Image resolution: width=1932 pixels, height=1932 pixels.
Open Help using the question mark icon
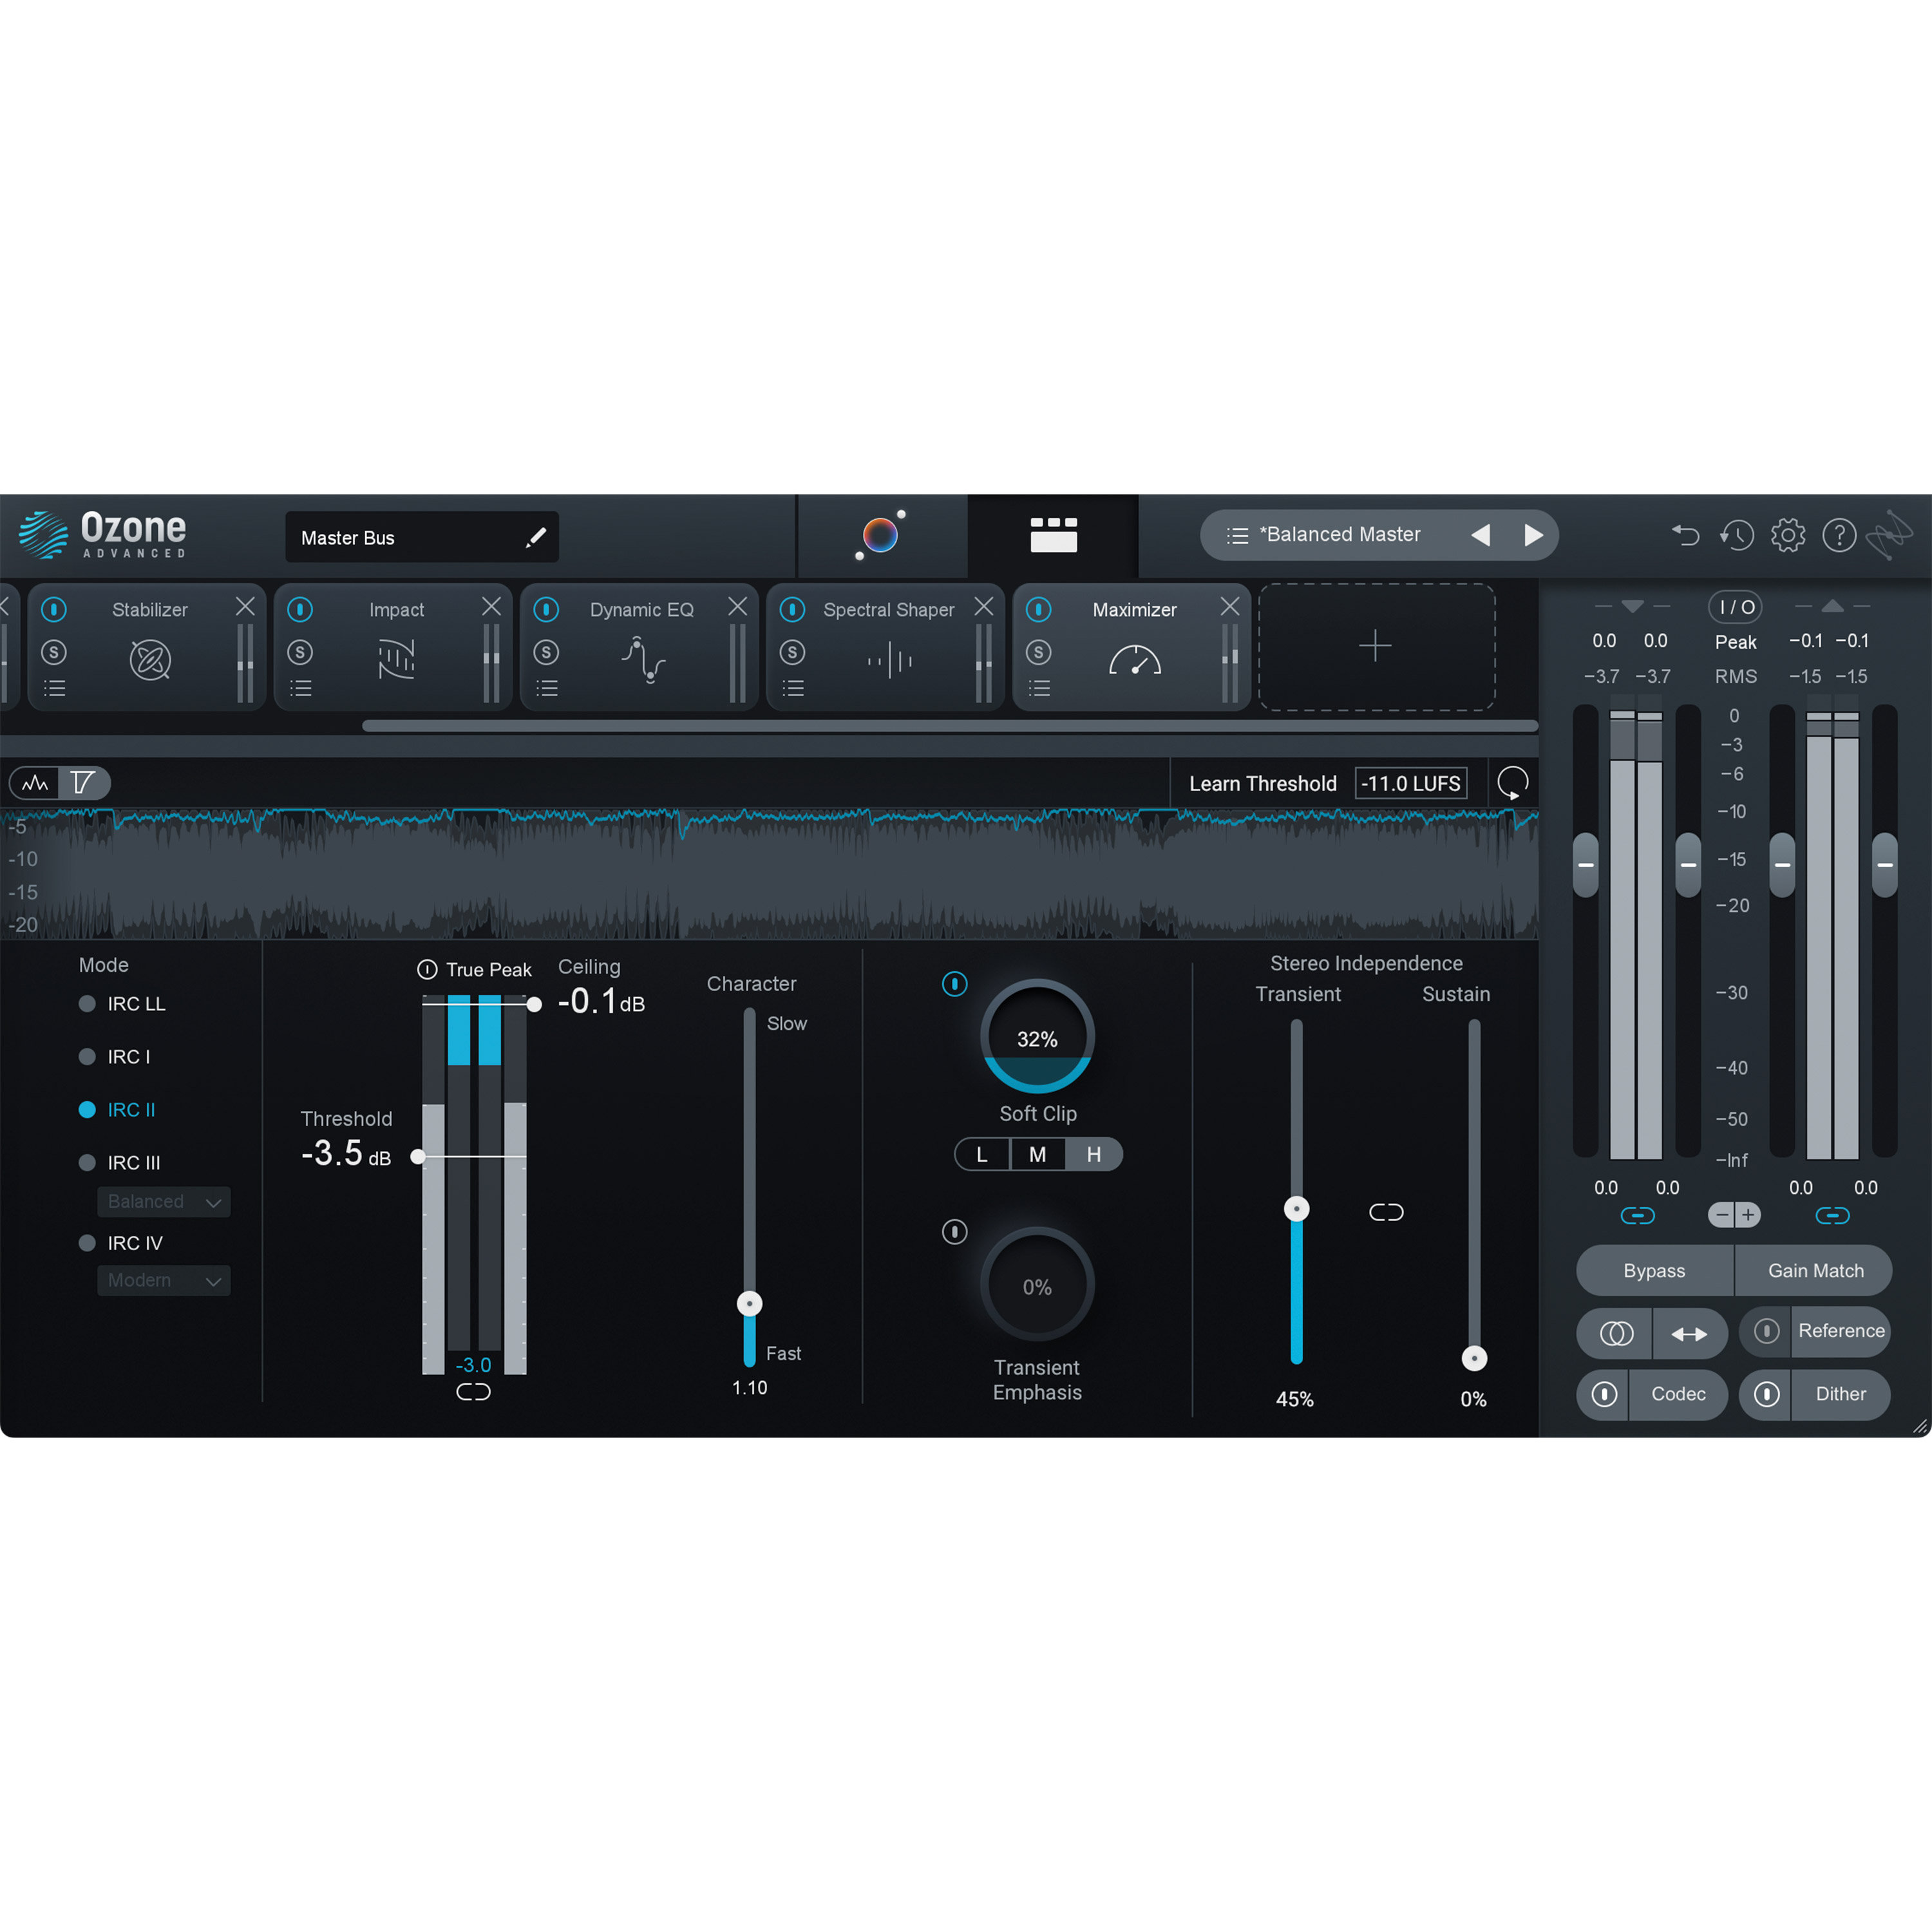click(1840, 535)
